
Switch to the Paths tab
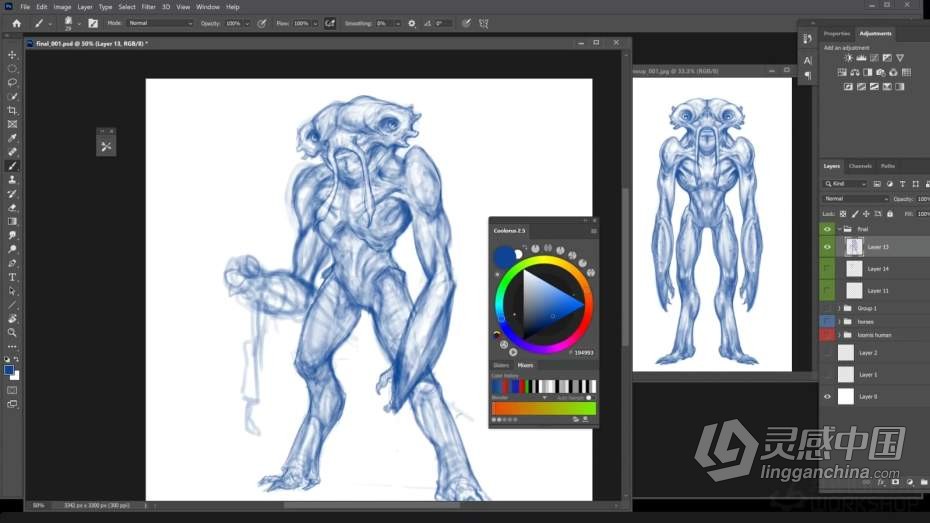888,166
